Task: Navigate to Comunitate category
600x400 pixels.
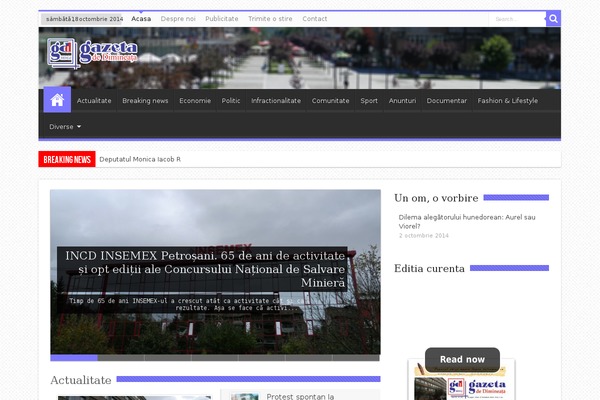Action: pos(331,101)
